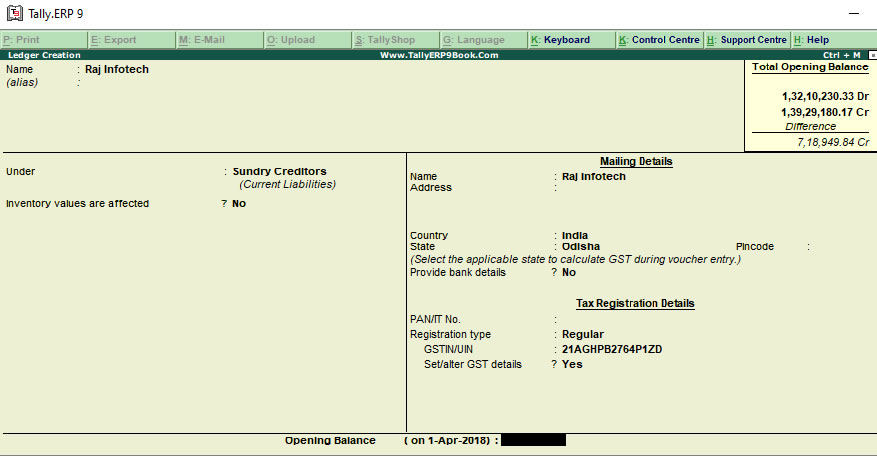The image size is (877, 456).
Task: Select the ledger Name field Raj Infotech
Action: pyautogui.click(x=117, y=69)
